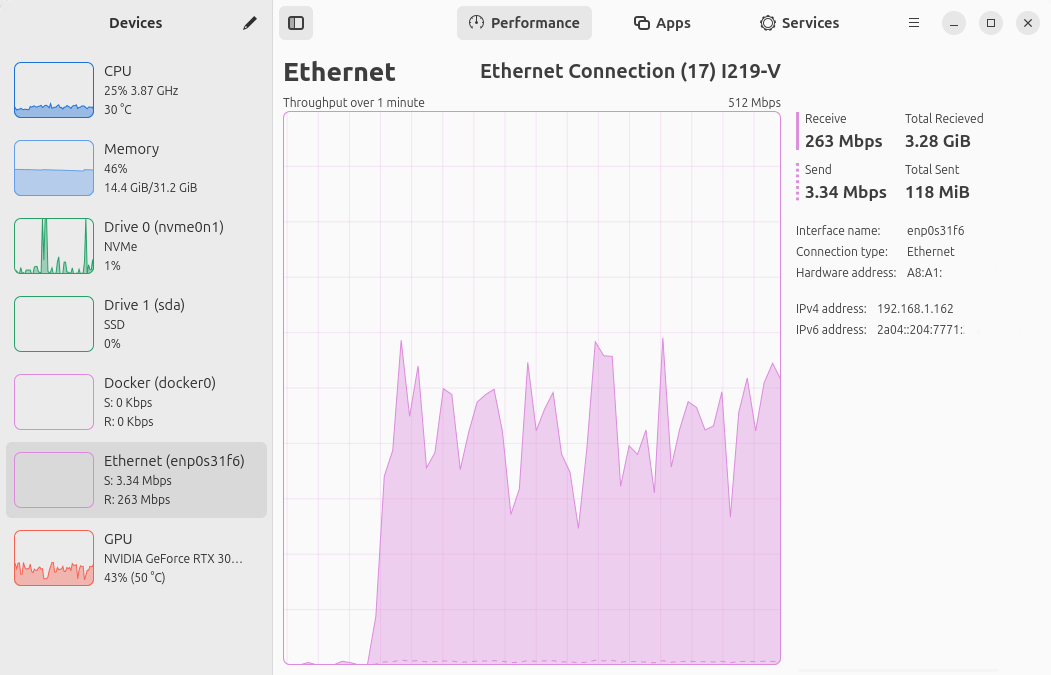Select the Performance tab
This screenshot has height=675, width=1051.
pyautogui.click(x=524, y=23)
